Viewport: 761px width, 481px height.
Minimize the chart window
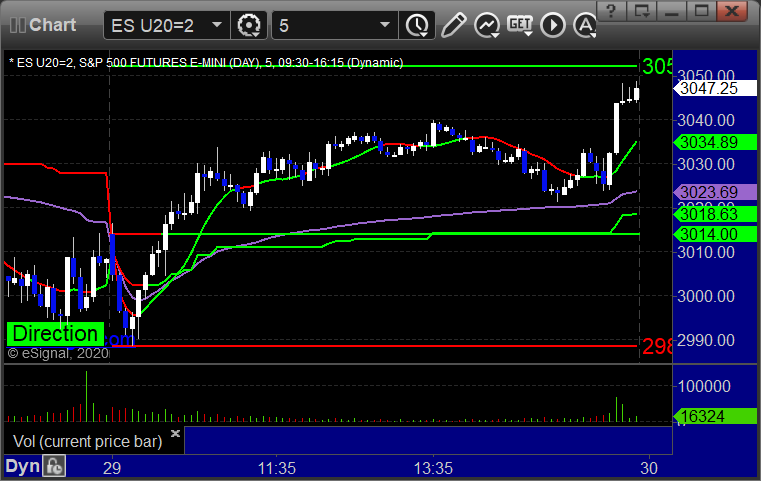tap(672, 11)
